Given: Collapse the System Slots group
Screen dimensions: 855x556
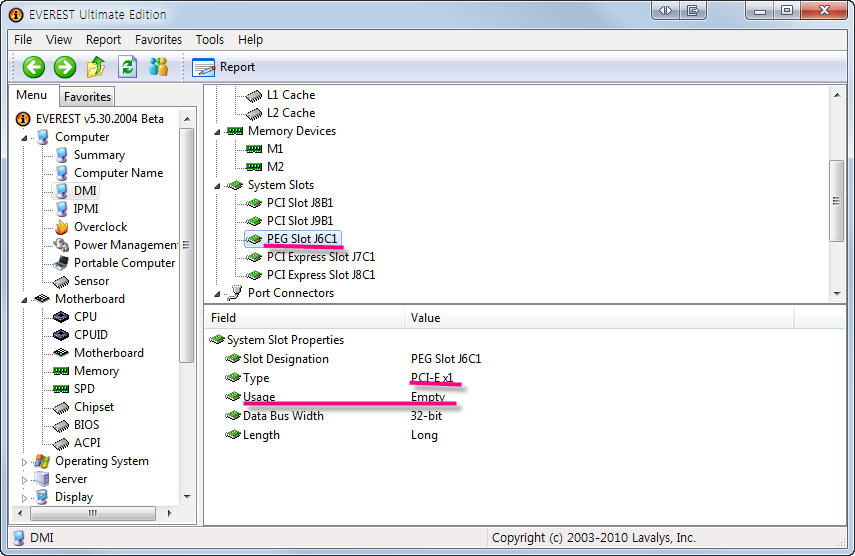Looking at the screenshot, I should (217, 186).
